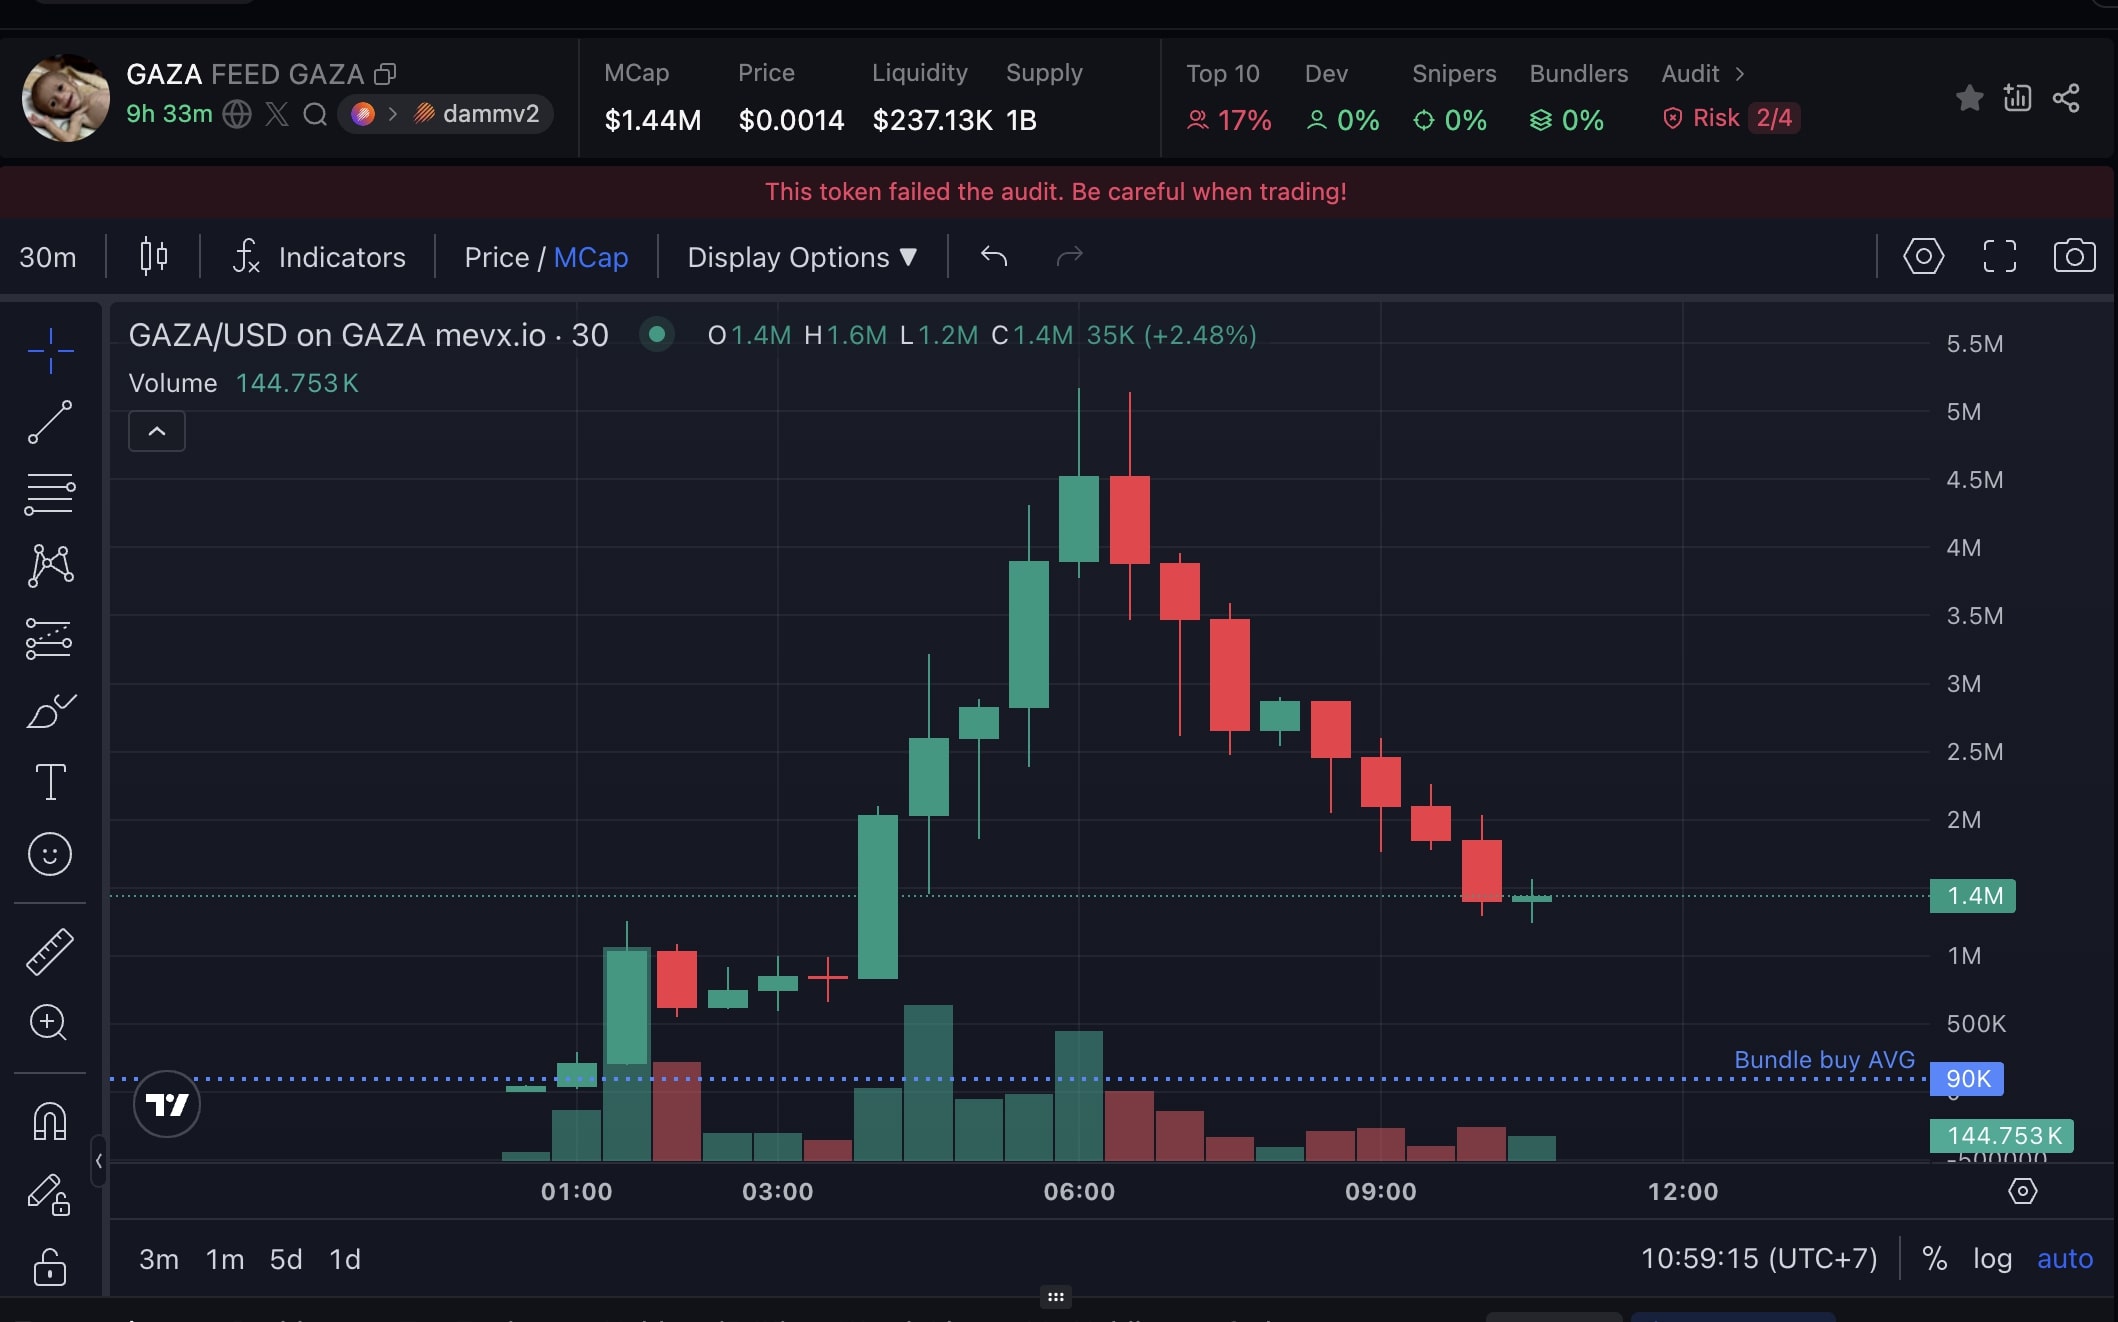Click the Liquidity $237.13K value
The height and width of the screenshot is (1322, 2118).
(932, 120)
